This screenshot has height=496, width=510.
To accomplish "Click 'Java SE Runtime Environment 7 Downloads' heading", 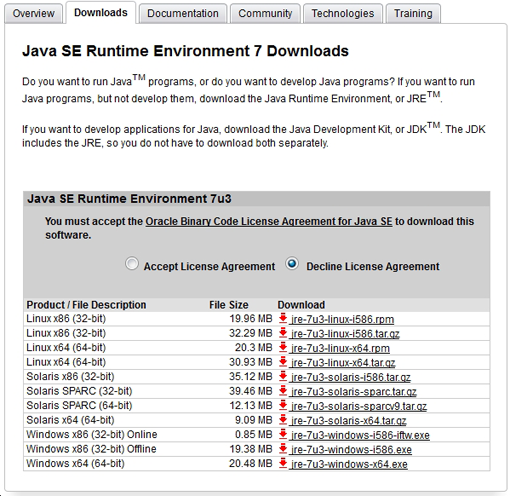I will point(185,51).
